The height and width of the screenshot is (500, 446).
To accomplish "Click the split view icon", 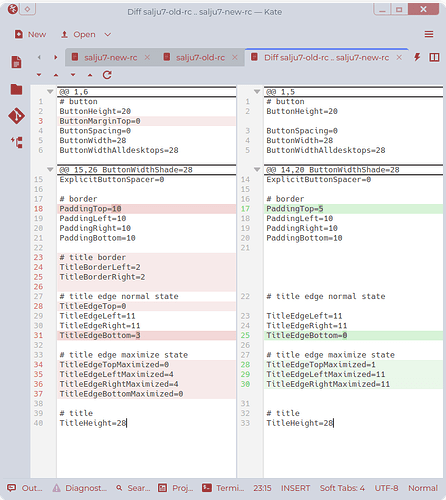I will click(434, 57).
